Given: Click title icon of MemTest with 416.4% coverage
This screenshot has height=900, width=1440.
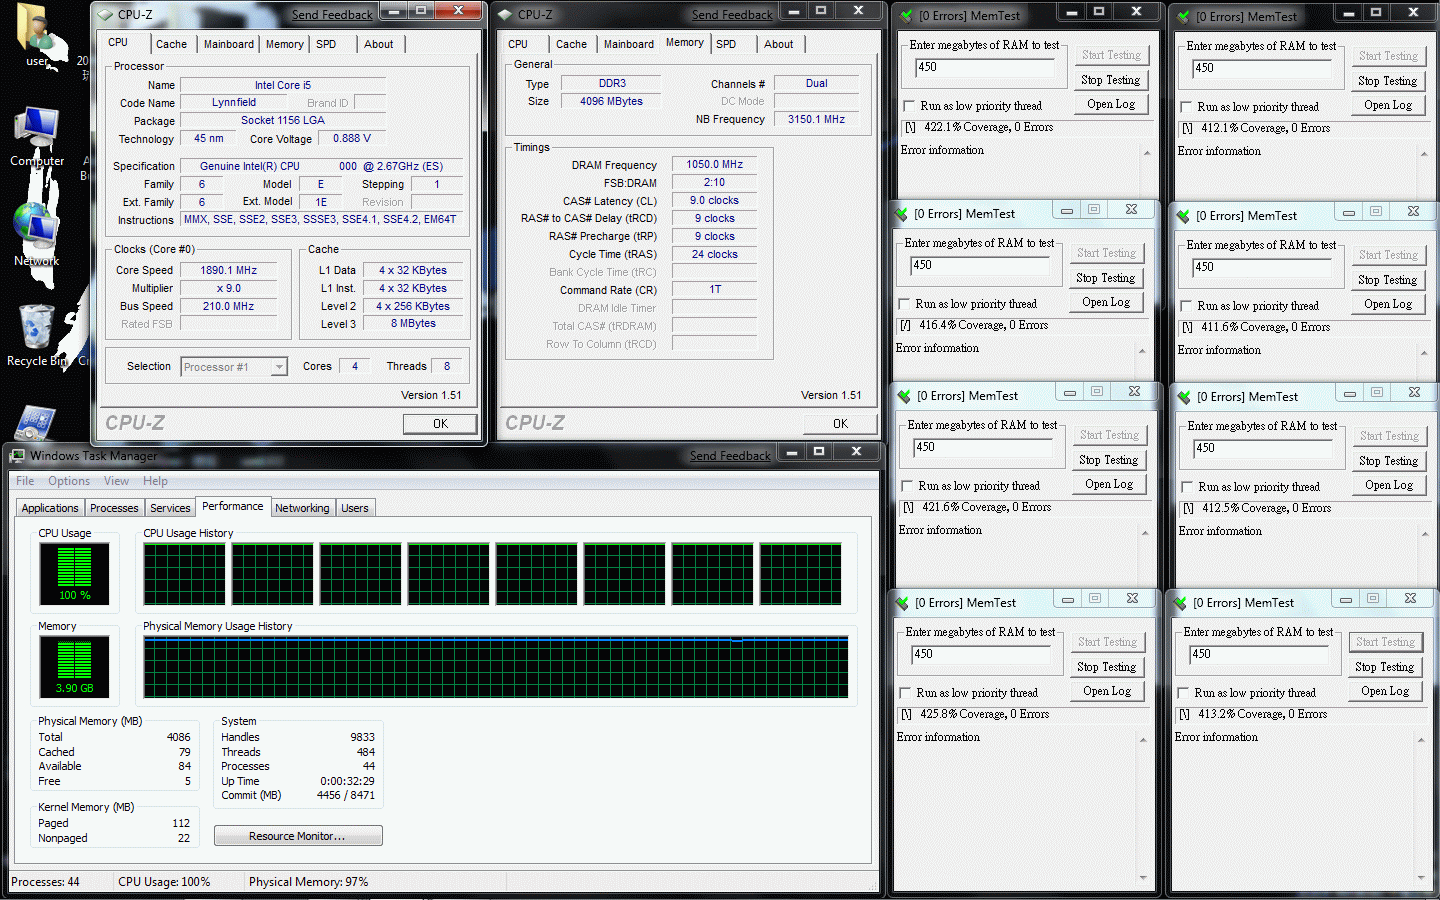Looking at the screenshot, I should click(x=901, y=214).
